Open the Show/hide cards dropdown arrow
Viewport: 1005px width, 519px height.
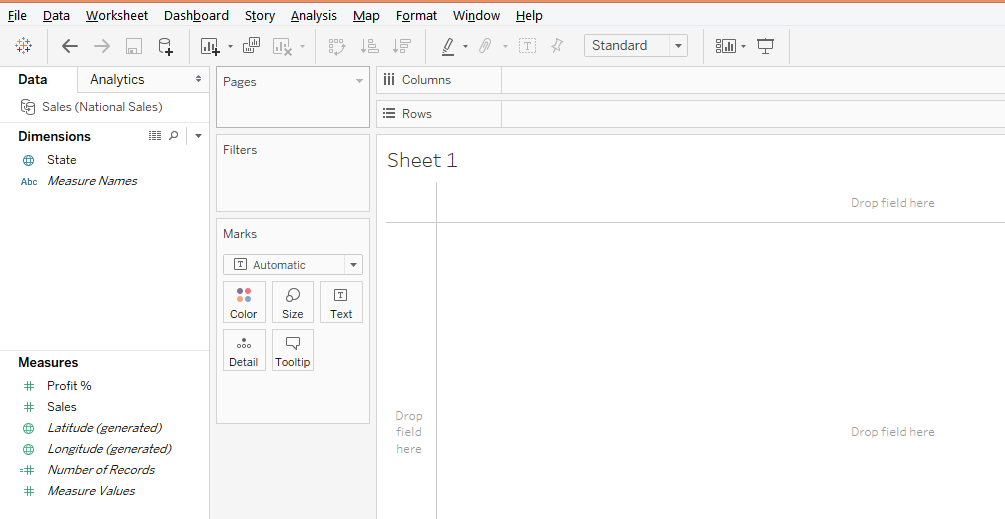[743, 46]
